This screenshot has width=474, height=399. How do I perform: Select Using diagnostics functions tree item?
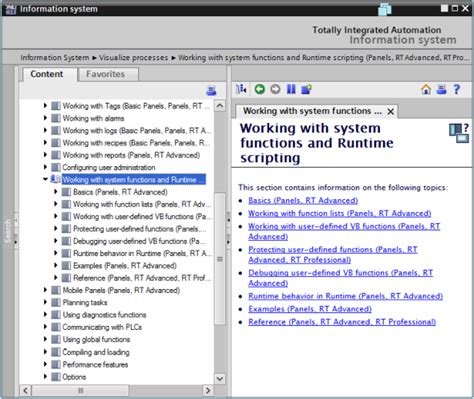[x=104, y=315]
